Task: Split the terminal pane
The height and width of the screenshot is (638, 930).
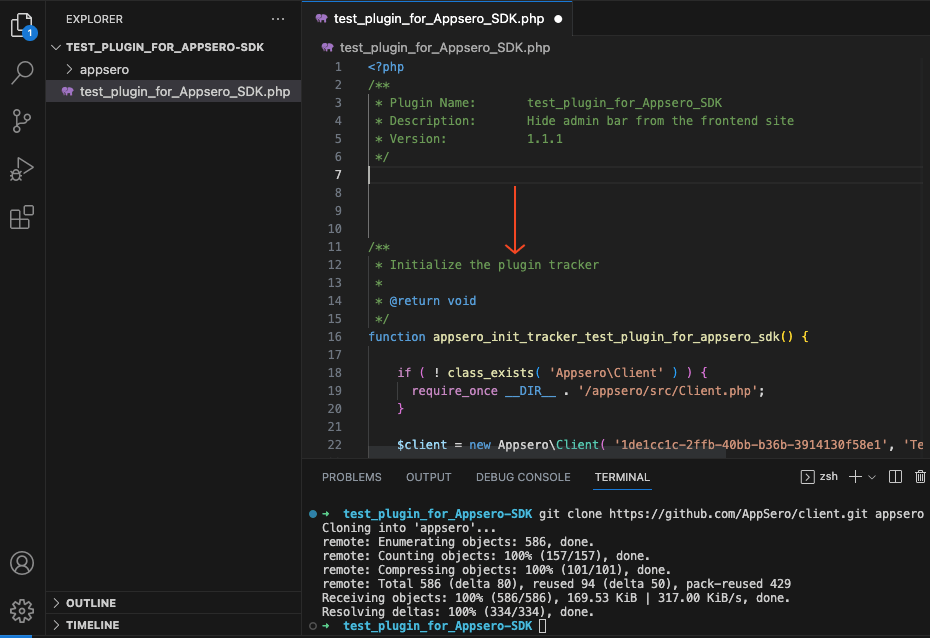Action: [895, 477]
